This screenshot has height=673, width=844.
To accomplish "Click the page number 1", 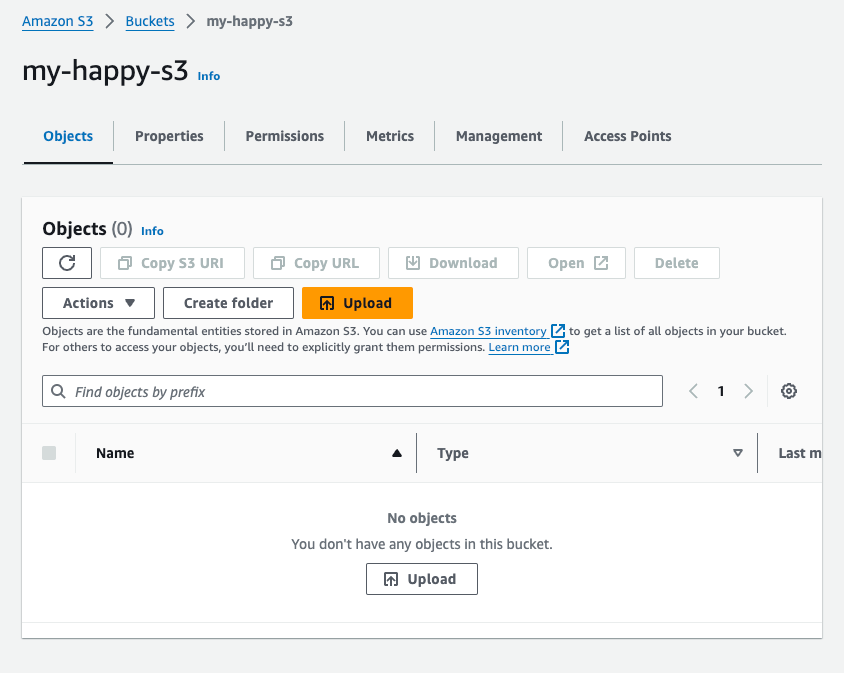I will (x=721, y=391).
